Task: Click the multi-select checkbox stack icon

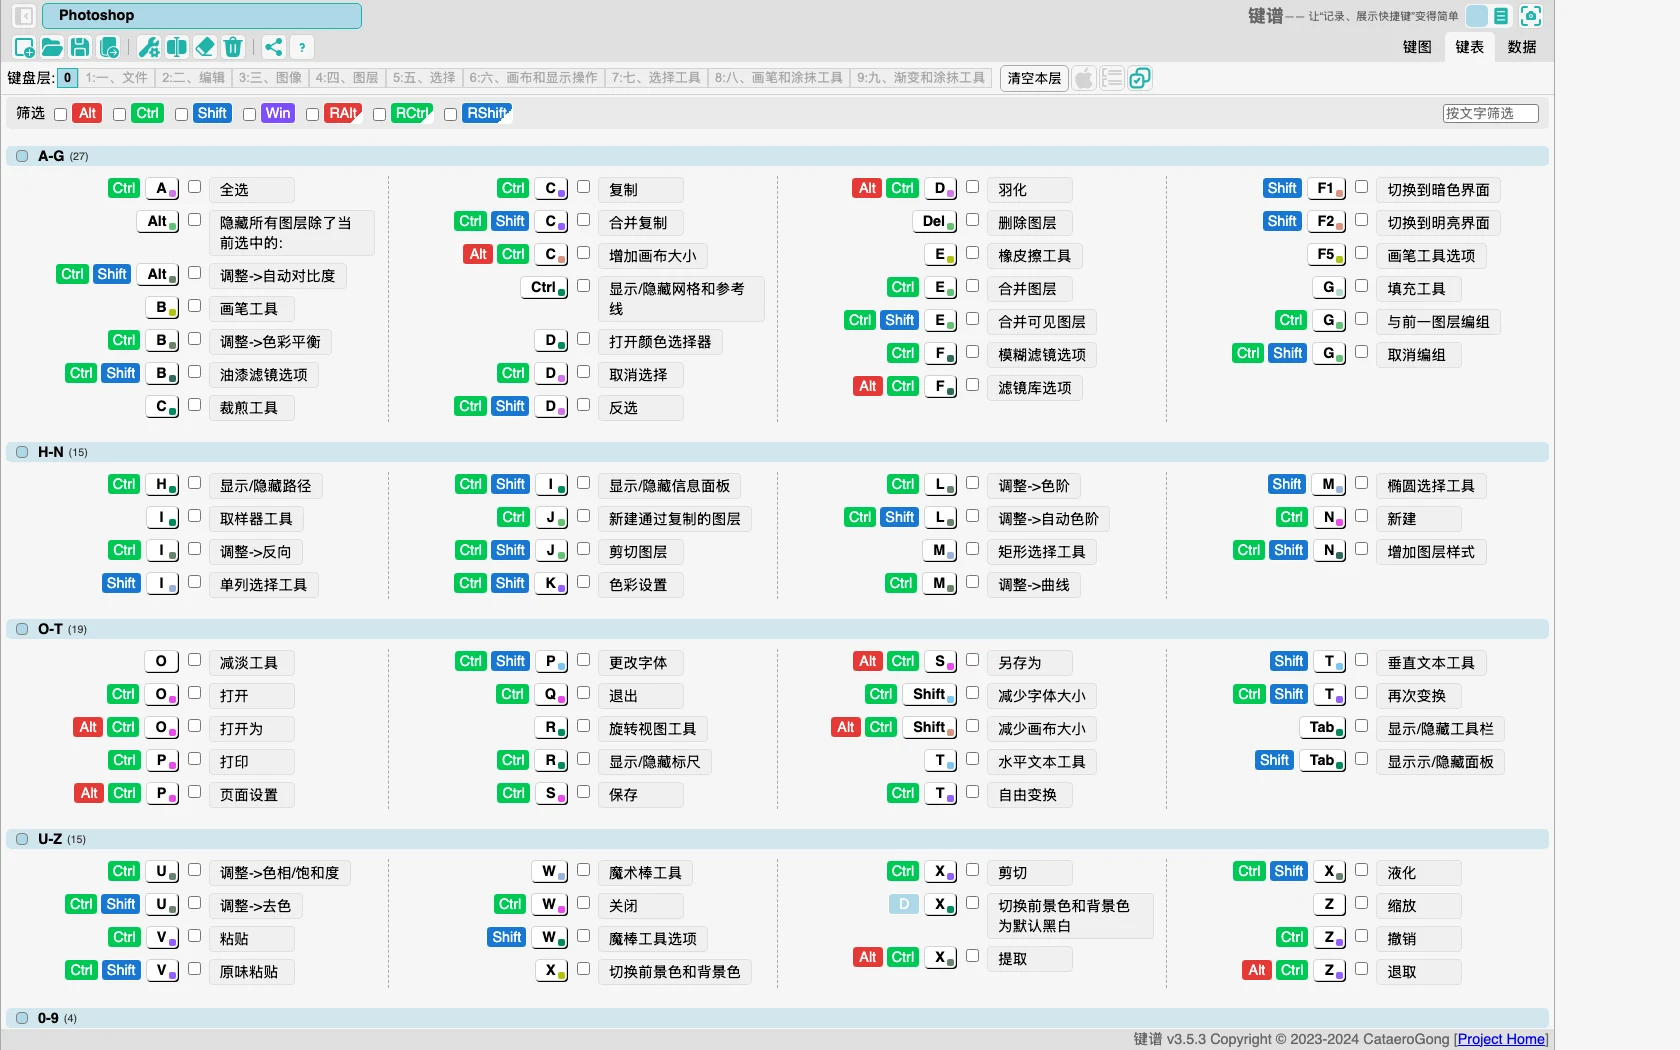Action: (1140, 78)
